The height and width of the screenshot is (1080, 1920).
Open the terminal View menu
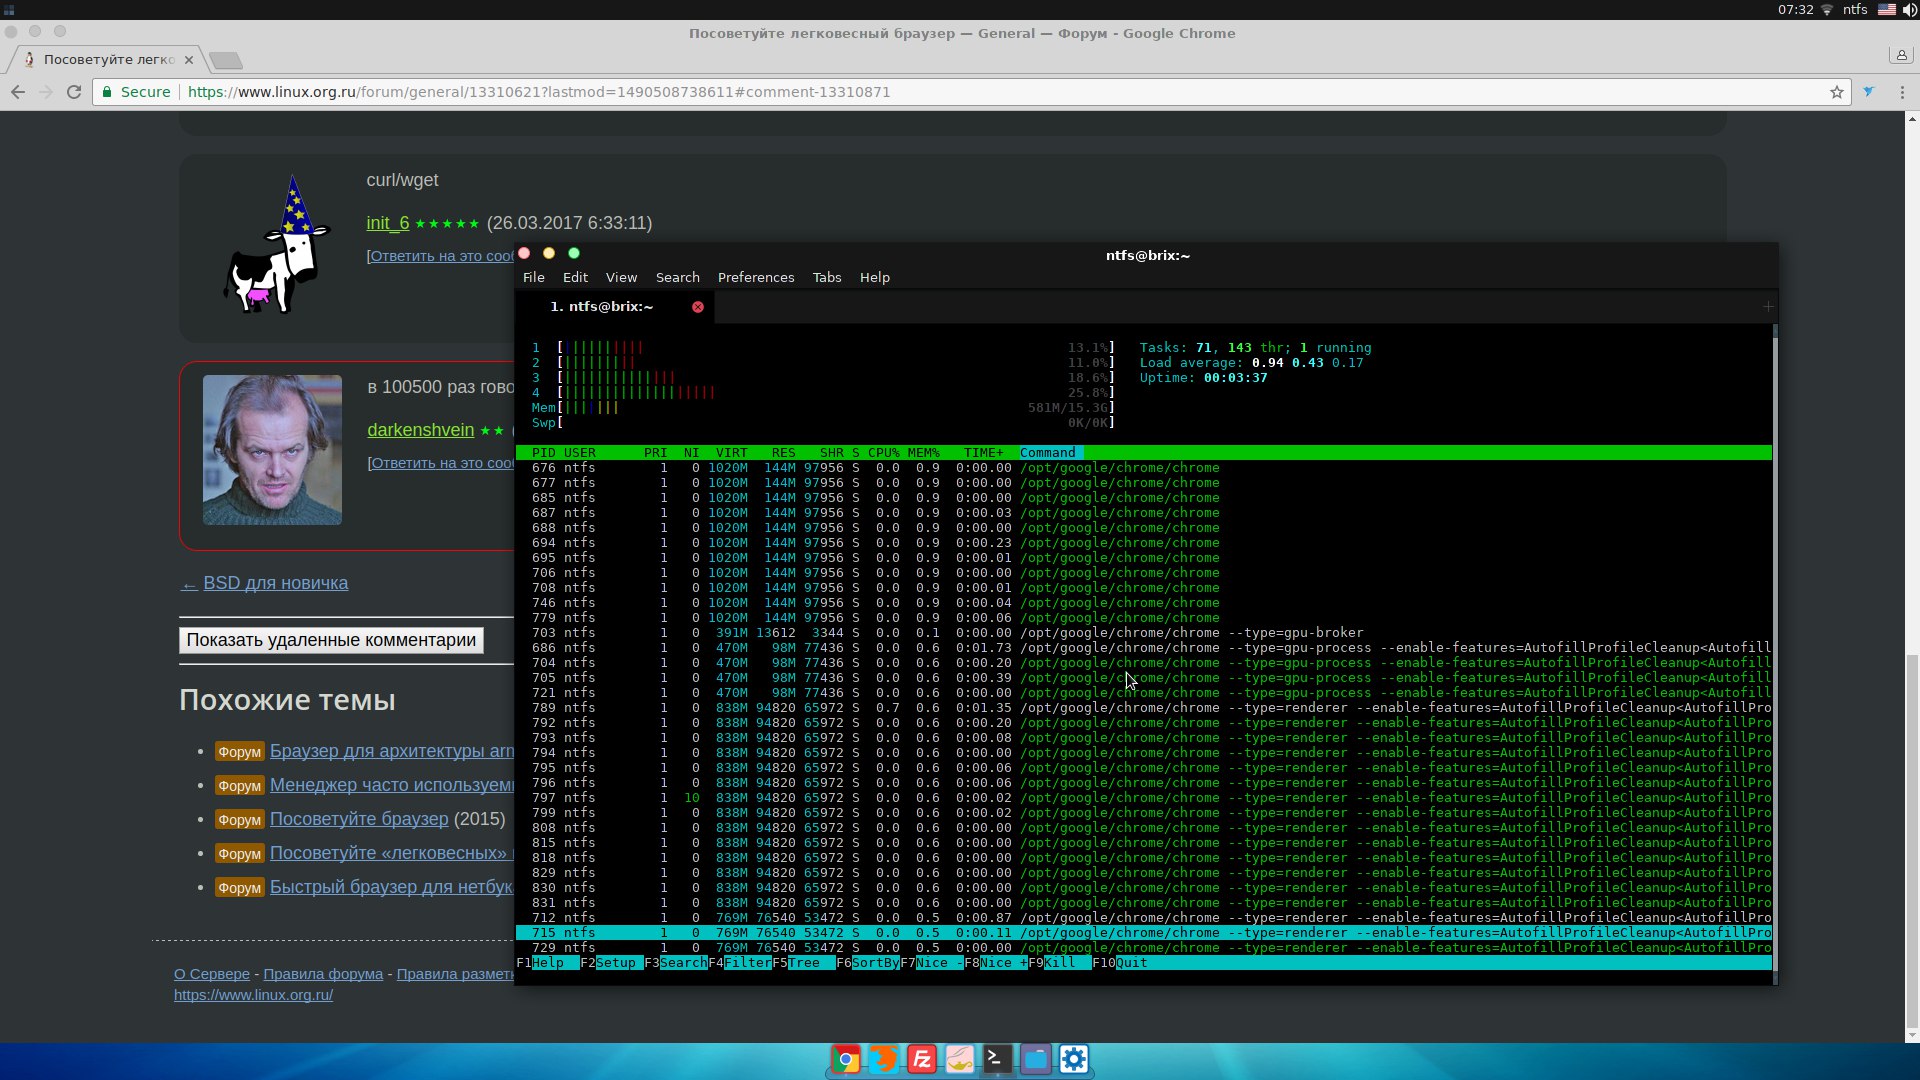click(621, 278)
